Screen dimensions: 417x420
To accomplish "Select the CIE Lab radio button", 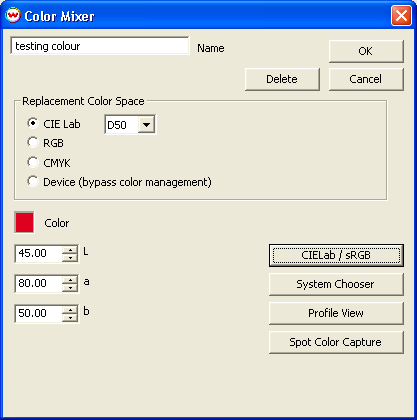I will 33,123.
